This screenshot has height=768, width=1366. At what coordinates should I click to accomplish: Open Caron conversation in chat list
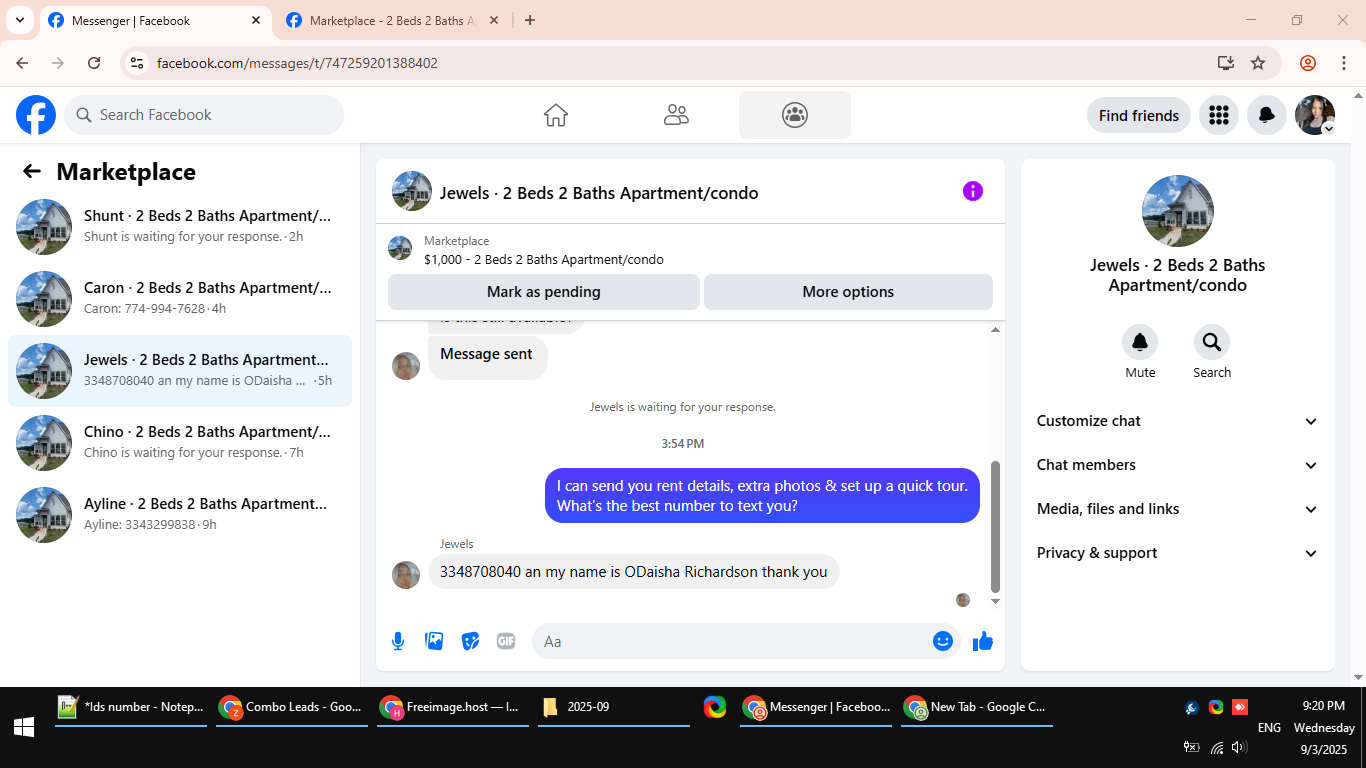pyautogui.click(x=180, y=299)
